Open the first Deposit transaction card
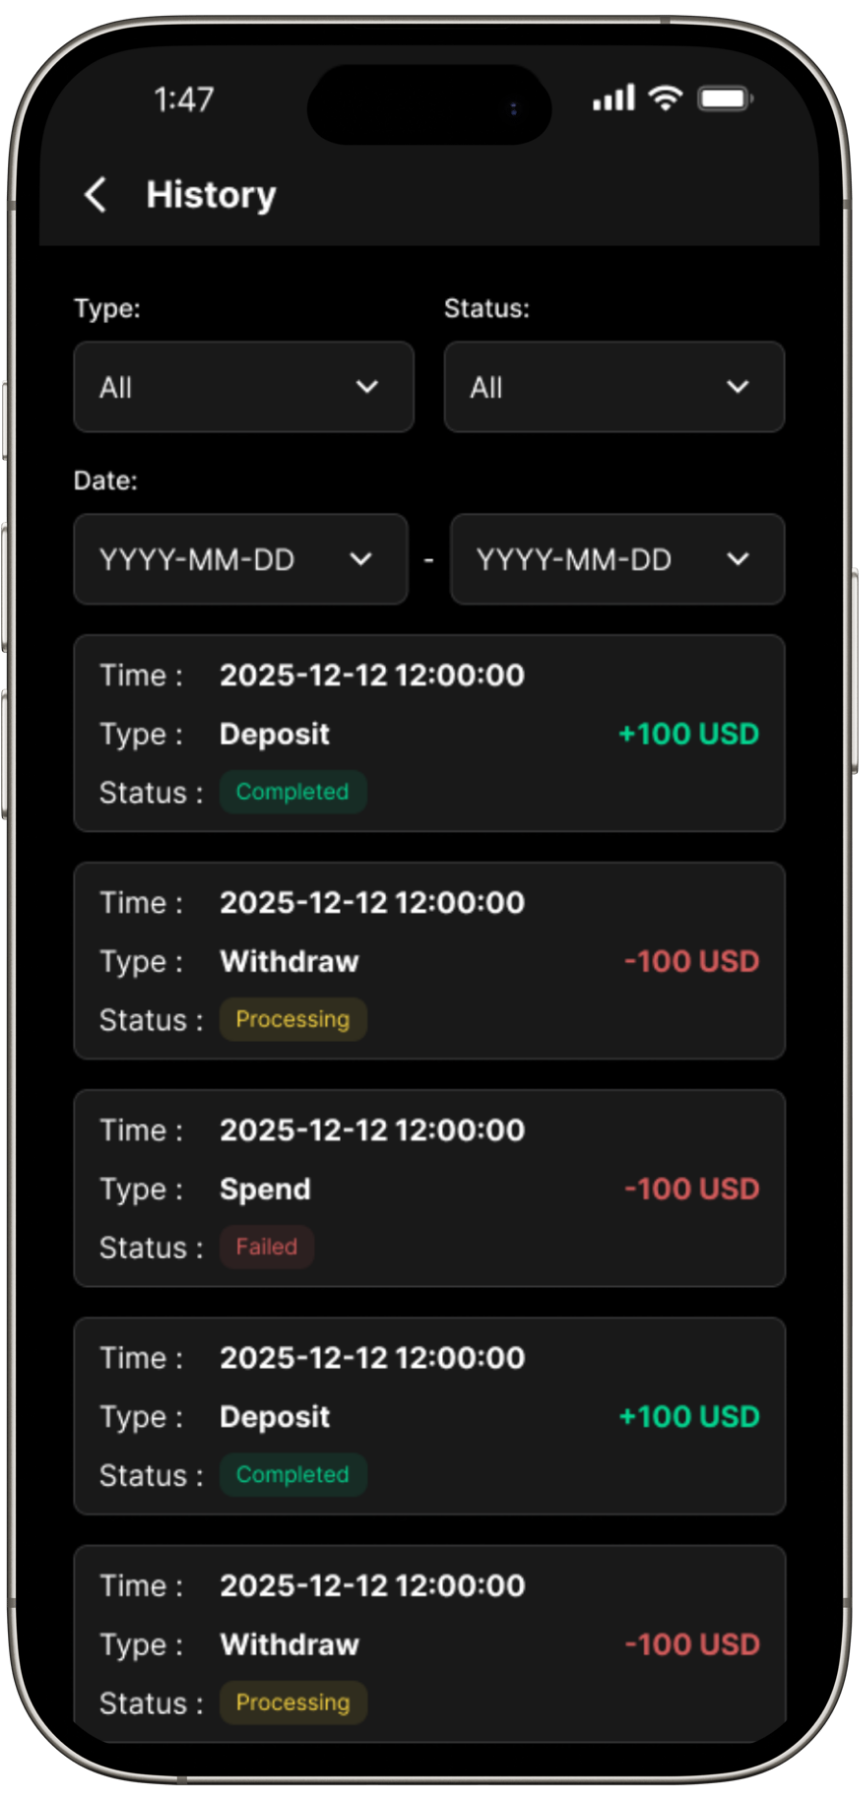 (x=429, y=733)
